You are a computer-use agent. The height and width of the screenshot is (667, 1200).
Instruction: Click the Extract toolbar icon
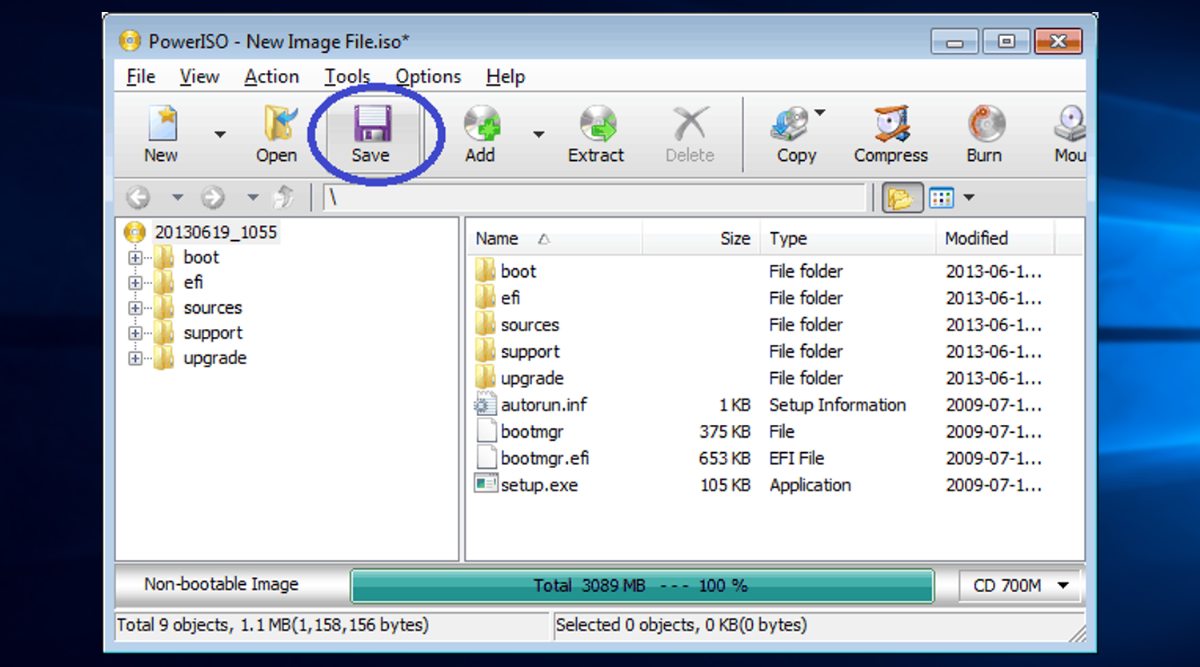(x=596, y=134)
